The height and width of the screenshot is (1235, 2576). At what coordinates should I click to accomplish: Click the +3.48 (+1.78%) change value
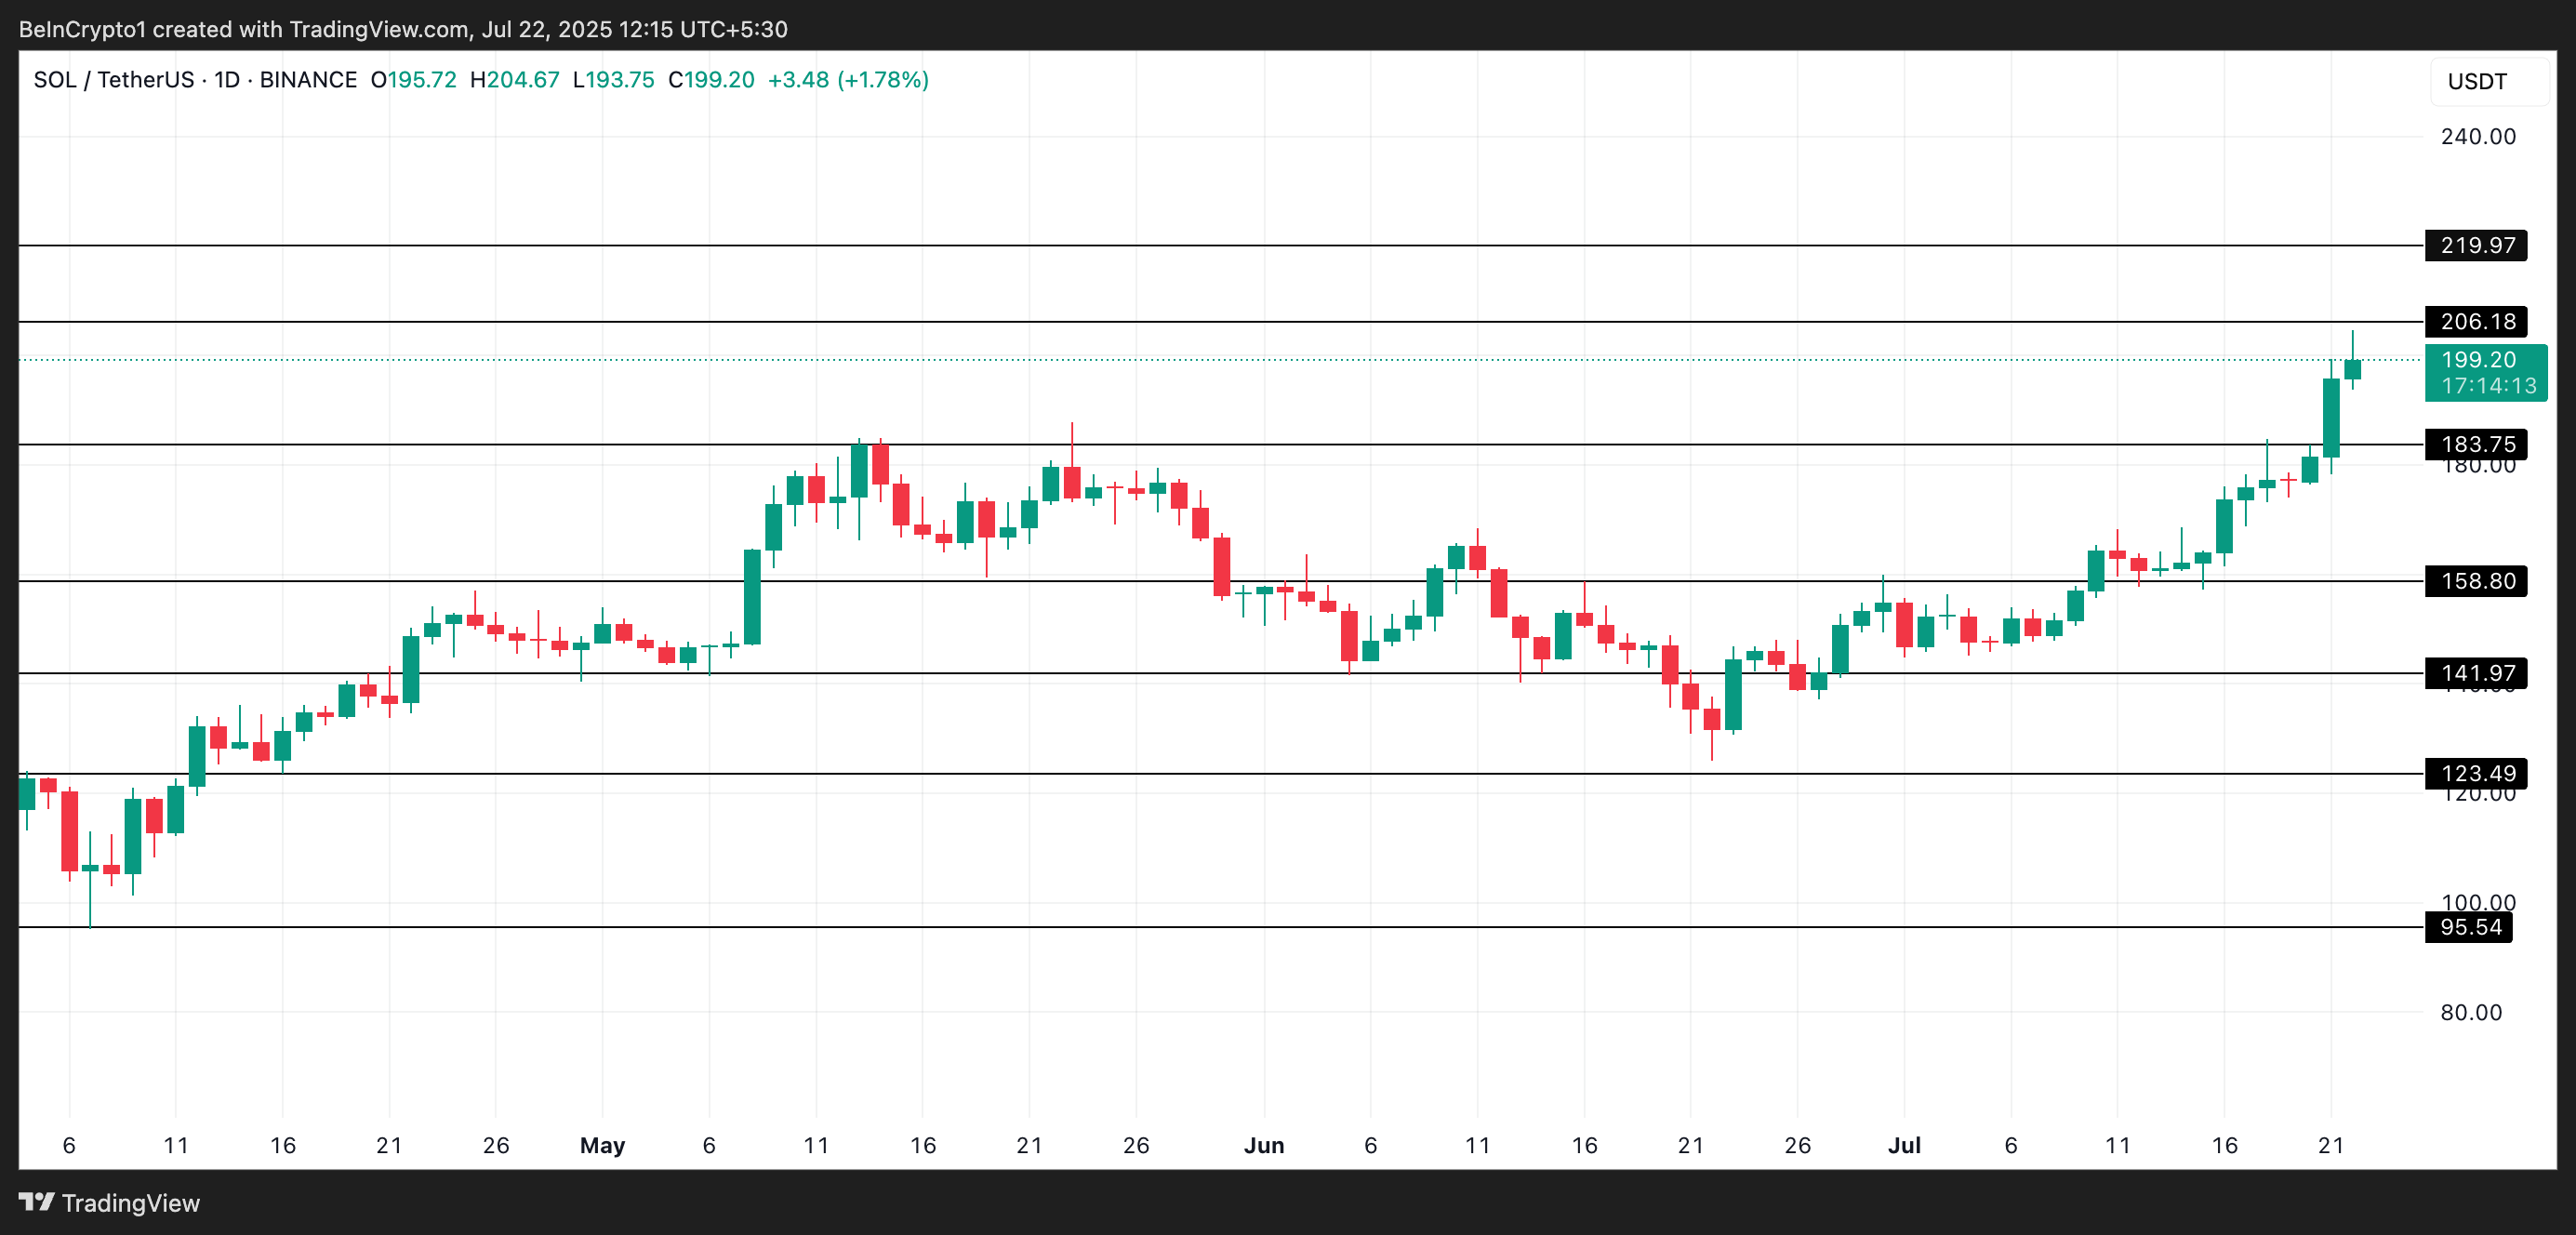[848, 80]
